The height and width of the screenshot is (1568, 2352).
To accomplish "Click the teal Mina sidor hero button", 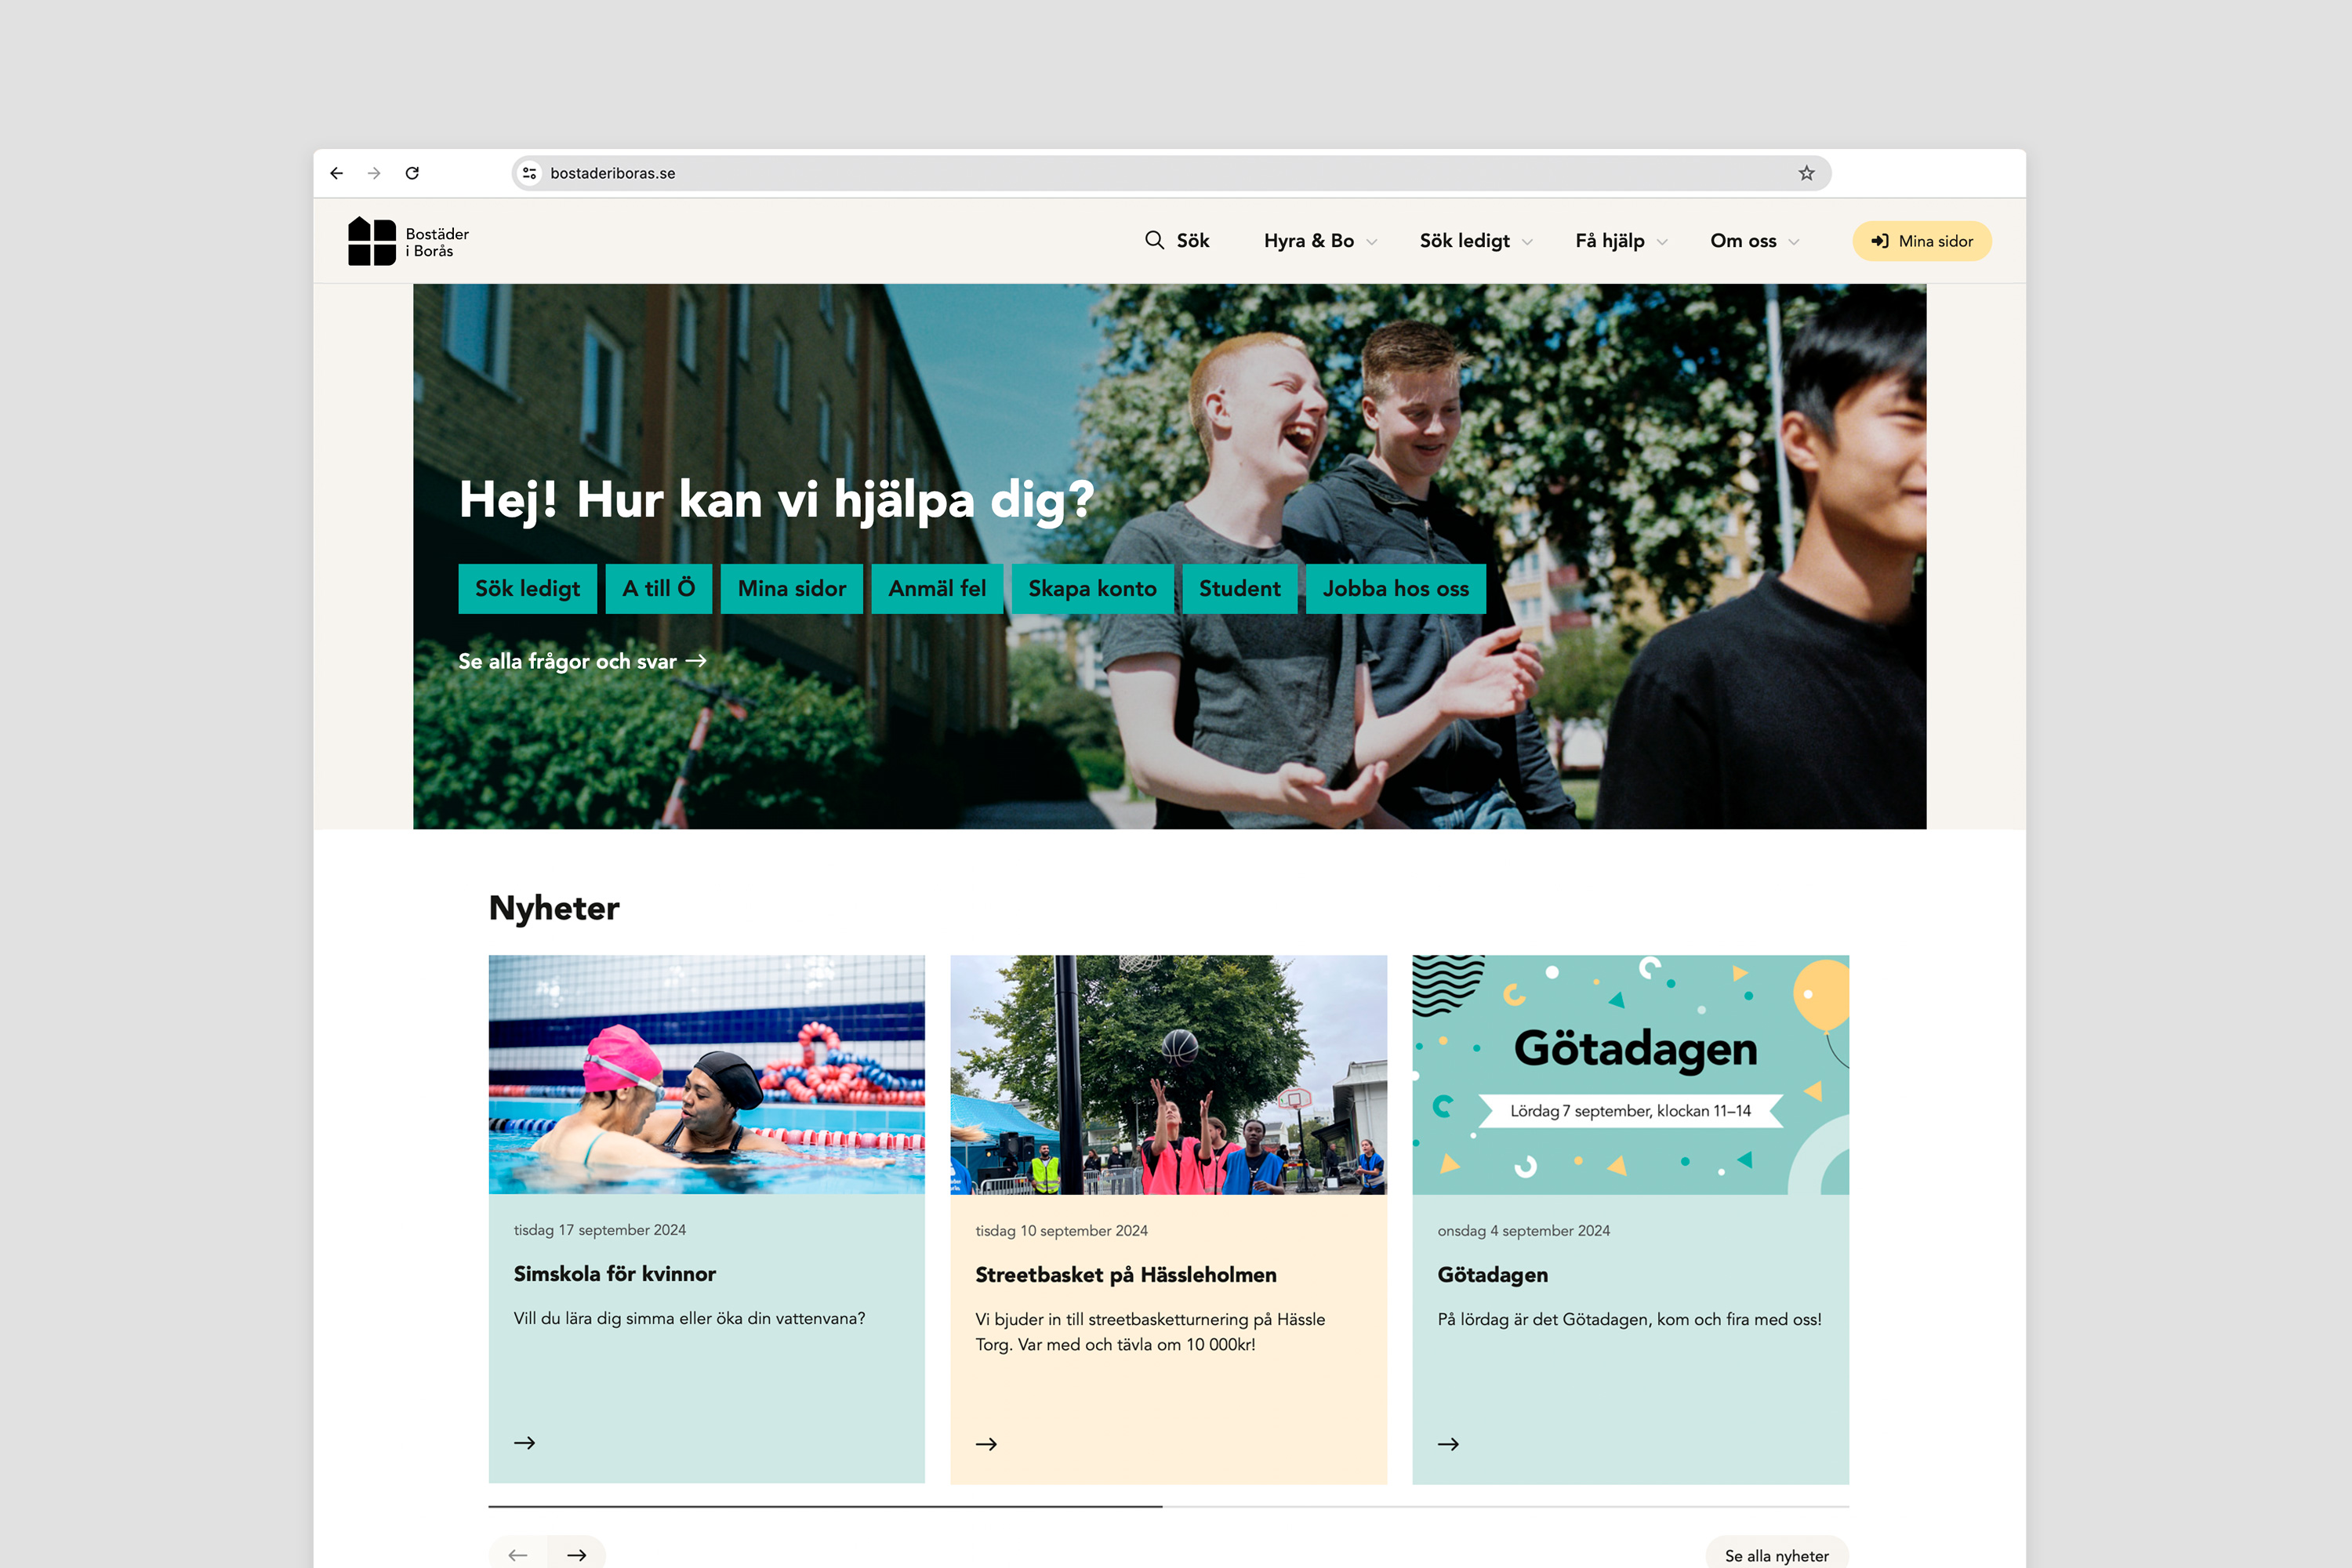I will [792, 588].
